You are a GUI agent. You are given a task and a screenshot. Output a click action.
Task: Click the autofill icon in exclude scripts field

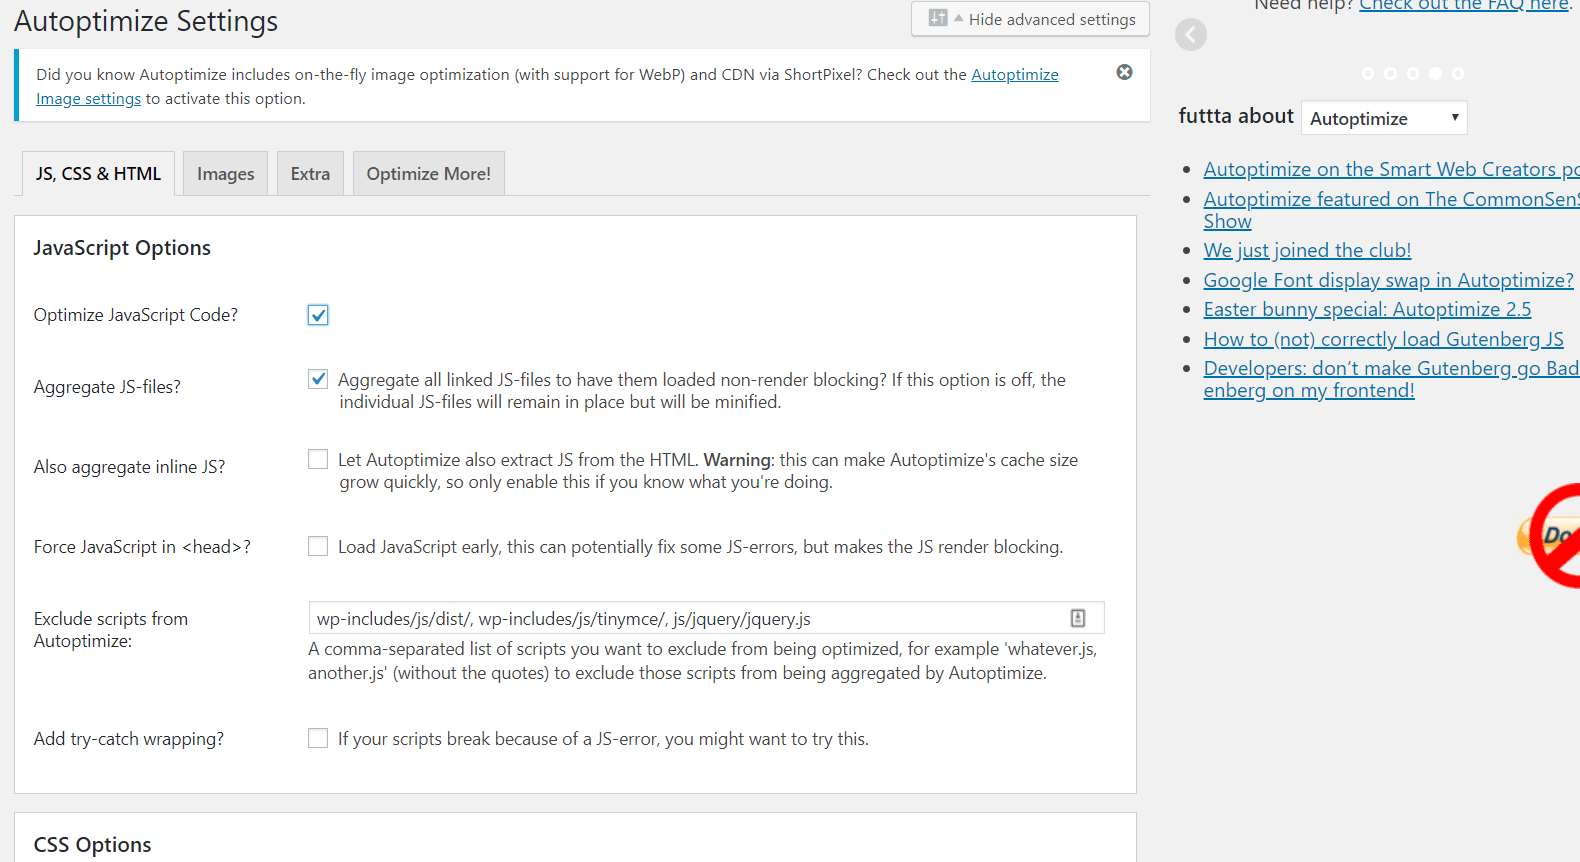pyautogui.click(x=1078, y=618)
